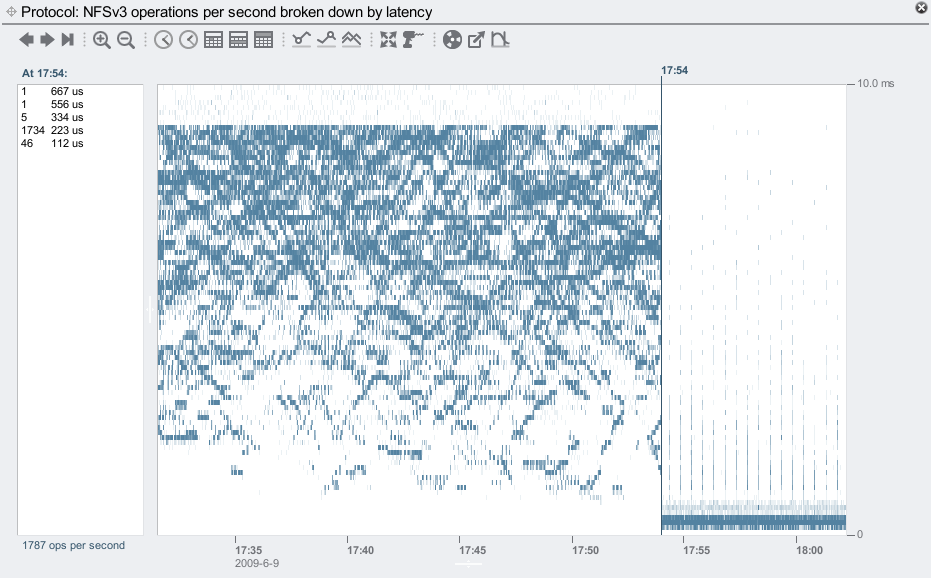Click the round film-reel save dataset icon
Screen dimensions: 931x578
click(452, 40)
